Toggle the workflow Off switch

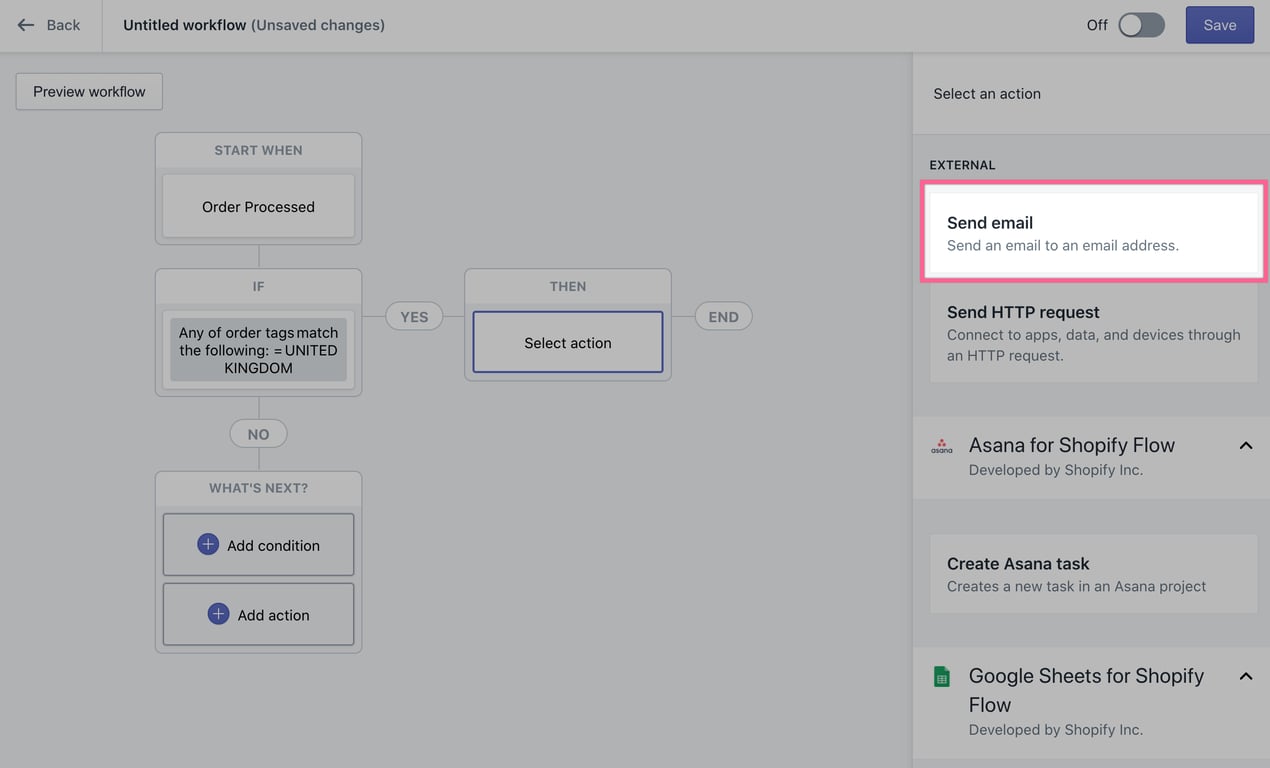pyautogui.click(x=1141, y=25)
